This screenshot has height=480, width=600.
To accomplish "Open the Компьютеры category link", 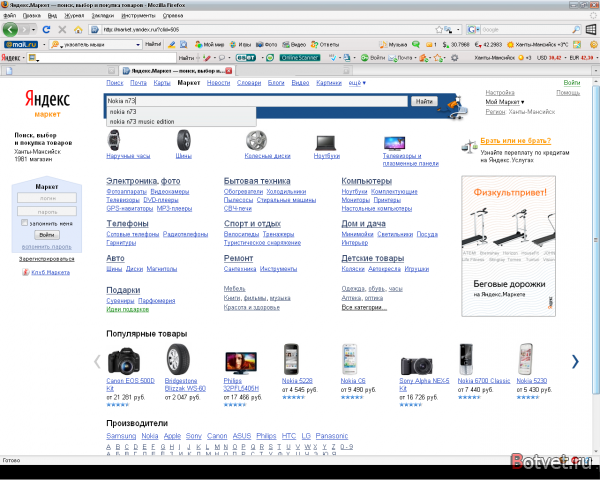I will [367, 181].
